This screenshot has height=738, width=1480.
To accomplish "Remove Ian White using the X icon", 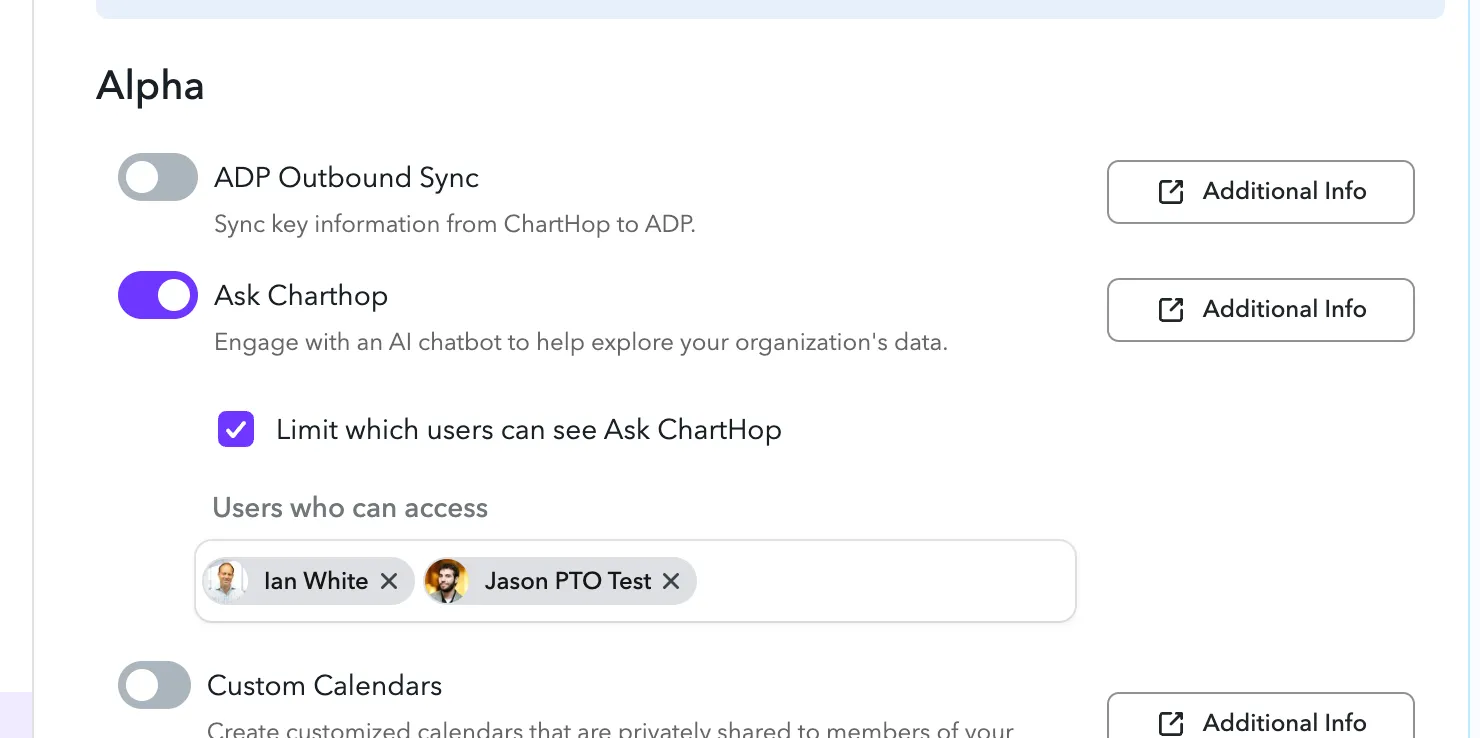I will [389, 581].
